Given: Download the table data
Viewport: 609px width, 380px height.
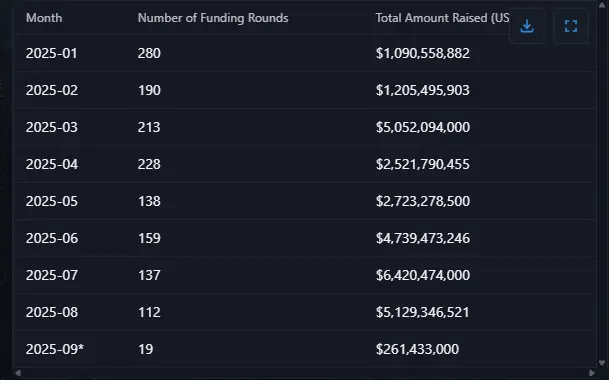Looking at the screenshot, I should [527, 26].
